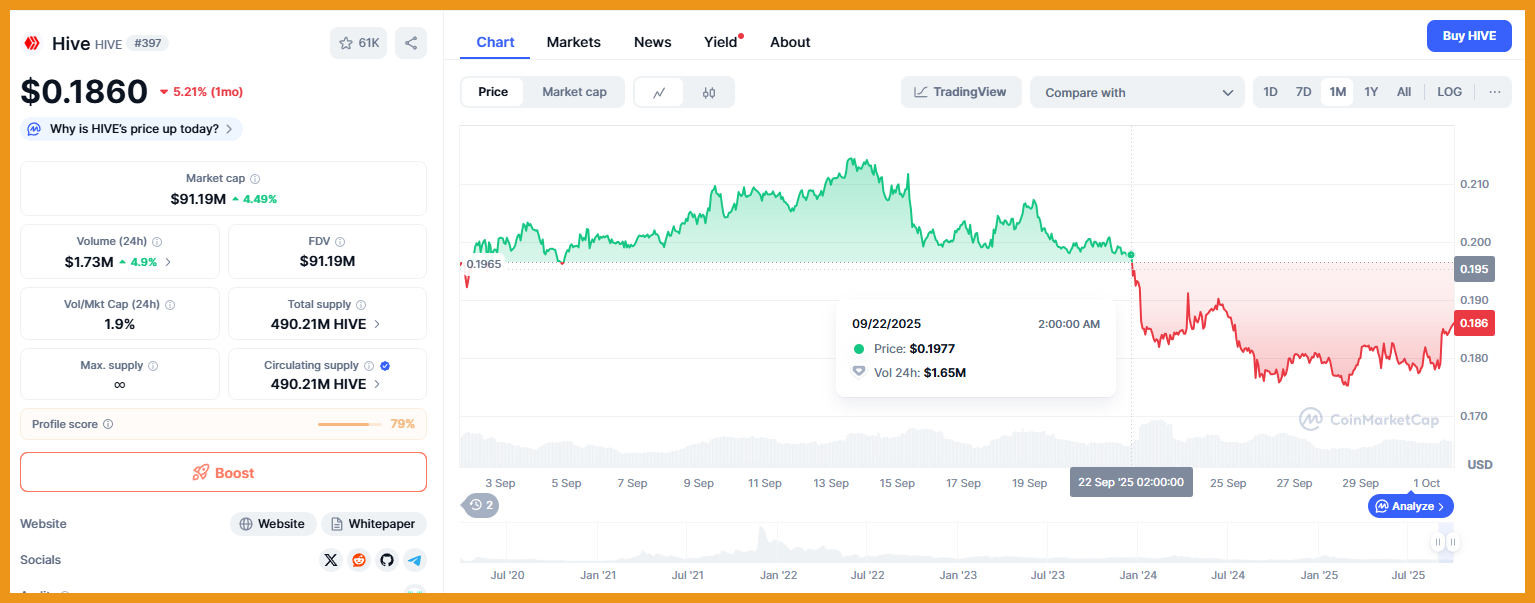The width and height of the screenshot is (1535, 603).
Task: Open the Telegram social icon
Action: point(415,560)
